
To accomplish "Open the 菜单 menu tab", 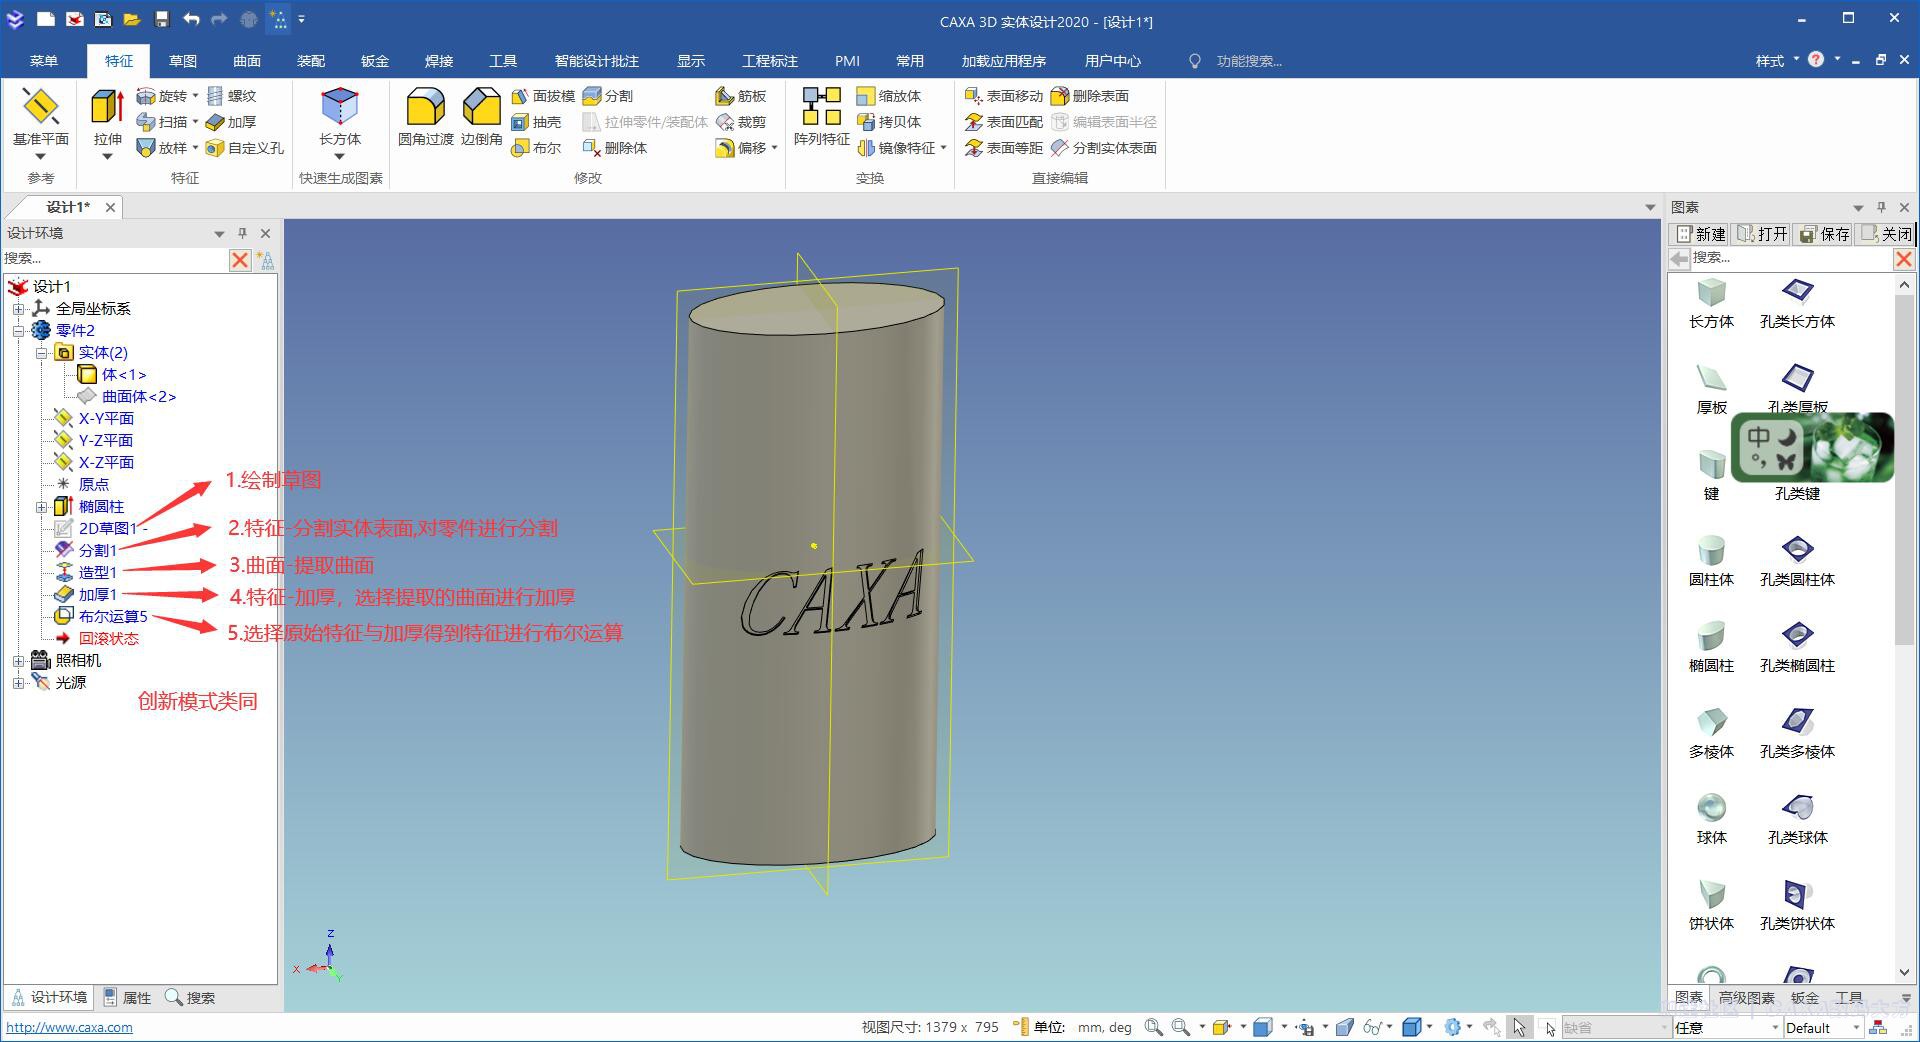I will point(44,61).
